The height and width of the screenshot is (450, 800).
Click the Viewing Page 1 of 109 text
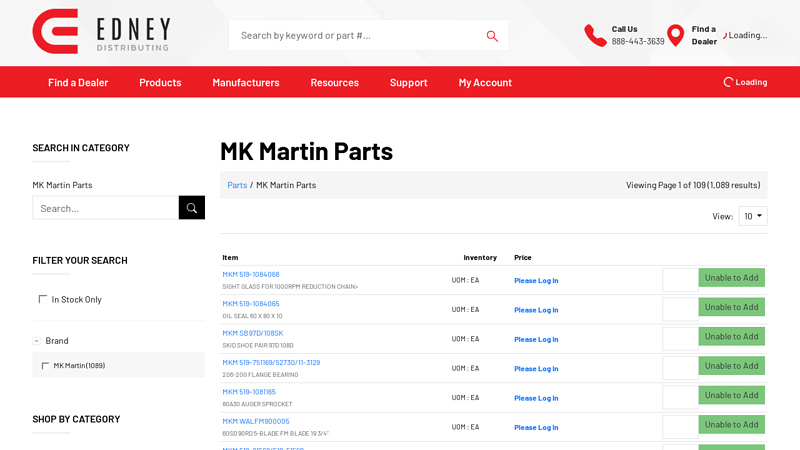693,185
